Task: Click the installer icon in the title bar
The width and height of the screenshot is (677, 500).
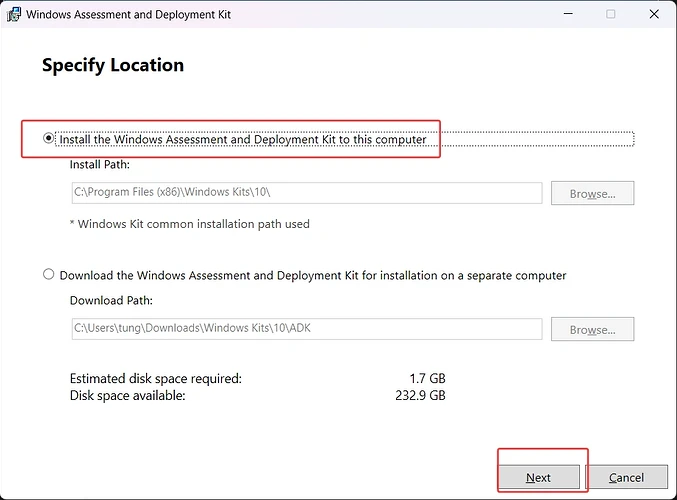Action: 13,15
